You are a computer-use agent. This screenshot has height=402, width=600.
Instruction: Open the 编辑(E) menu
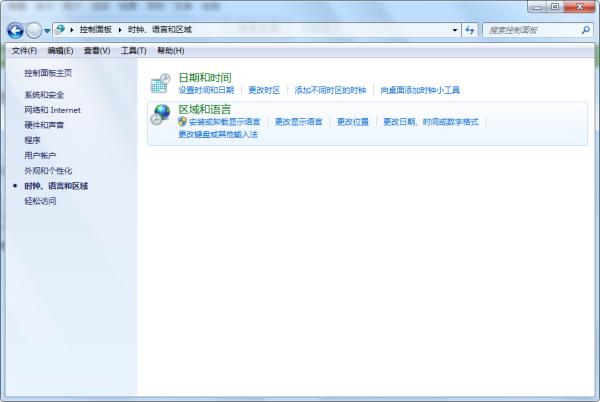[x=60, y=50]
